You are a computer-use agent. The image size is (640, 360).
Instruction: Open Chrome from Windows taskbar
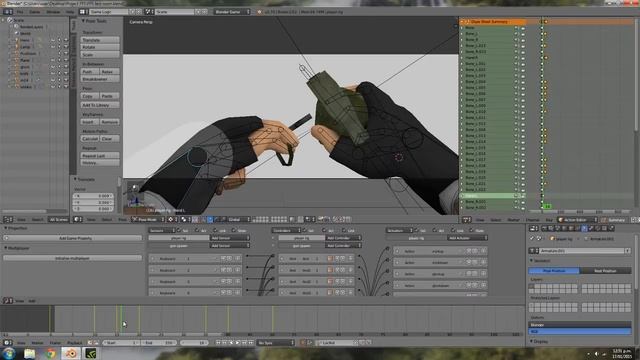[50, 353]
